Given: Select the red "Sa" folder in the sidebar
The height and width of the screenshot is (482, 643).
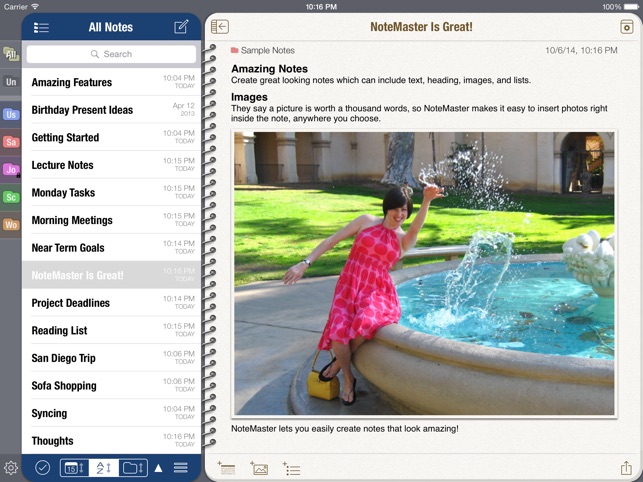Looking at the screenshot, I should tap(11, 142).
